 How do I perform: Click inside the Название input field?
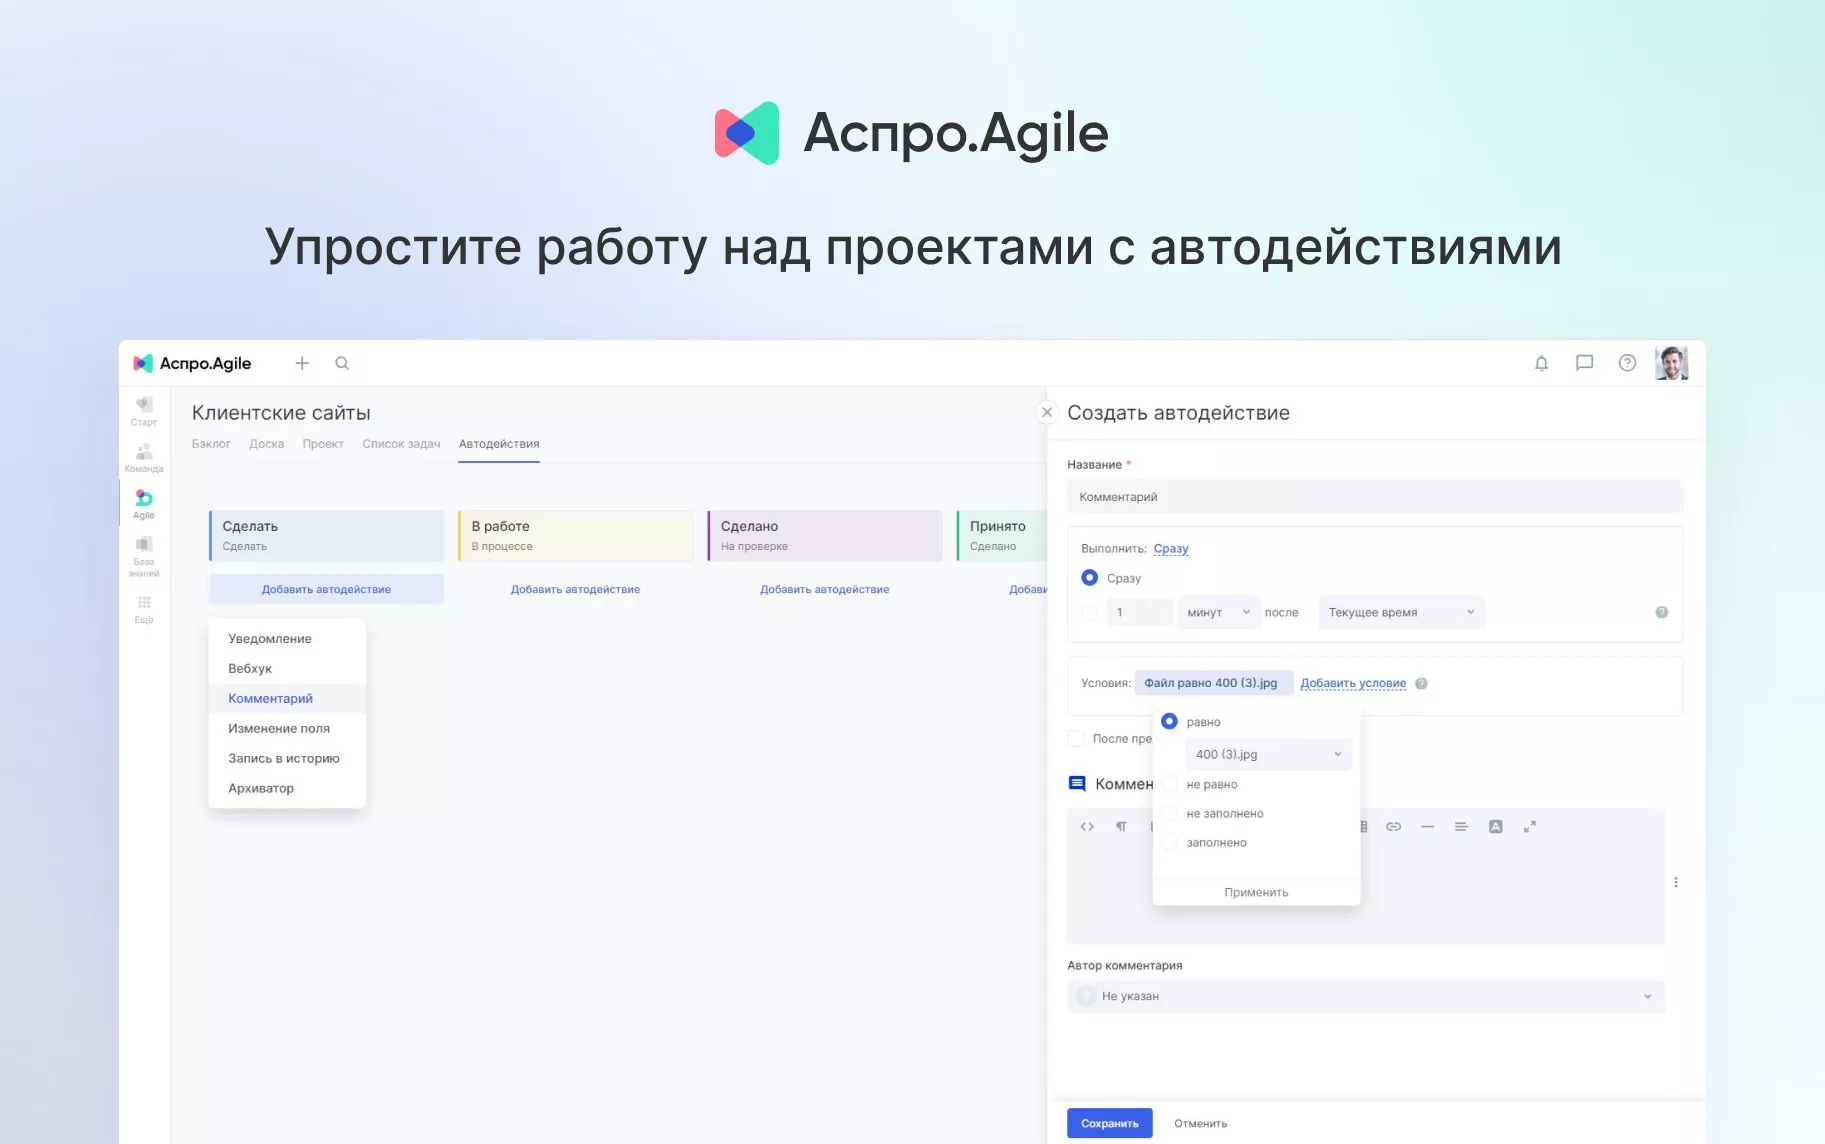tap(1375, 496)
